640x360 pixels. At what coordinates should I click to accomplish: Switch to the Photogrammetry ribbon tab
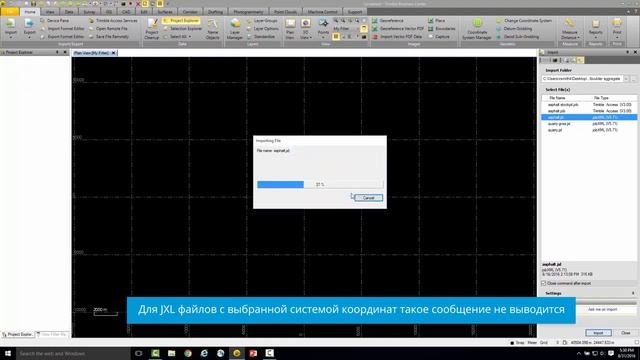click(x=248, y=12)
